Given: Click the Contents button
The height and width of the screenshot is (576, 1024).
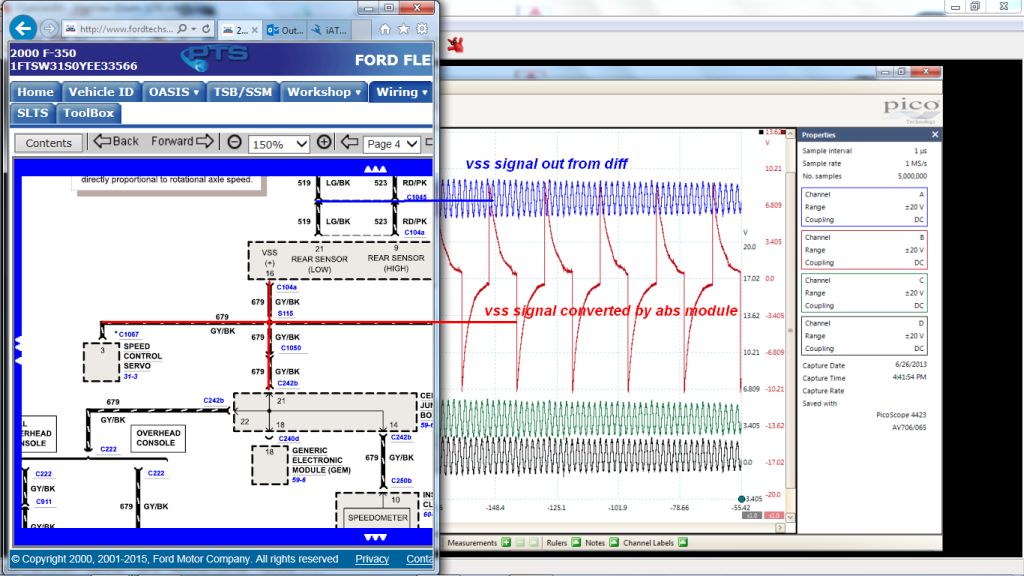Looking at the screenshot, I should click(48, 143).
